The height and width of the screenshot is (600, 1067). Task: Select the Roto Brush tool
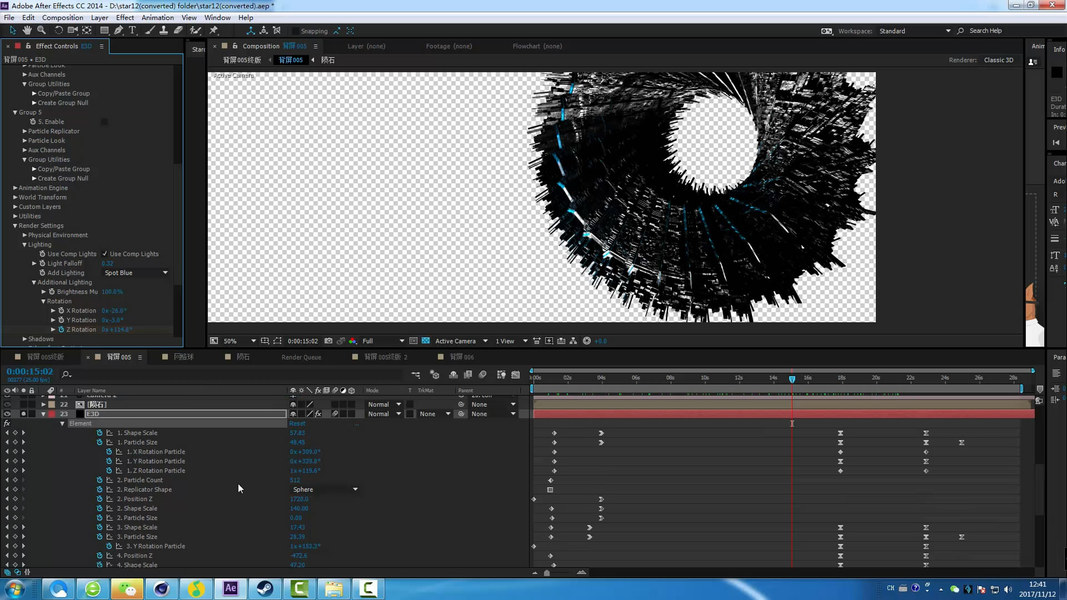(195, 31)
